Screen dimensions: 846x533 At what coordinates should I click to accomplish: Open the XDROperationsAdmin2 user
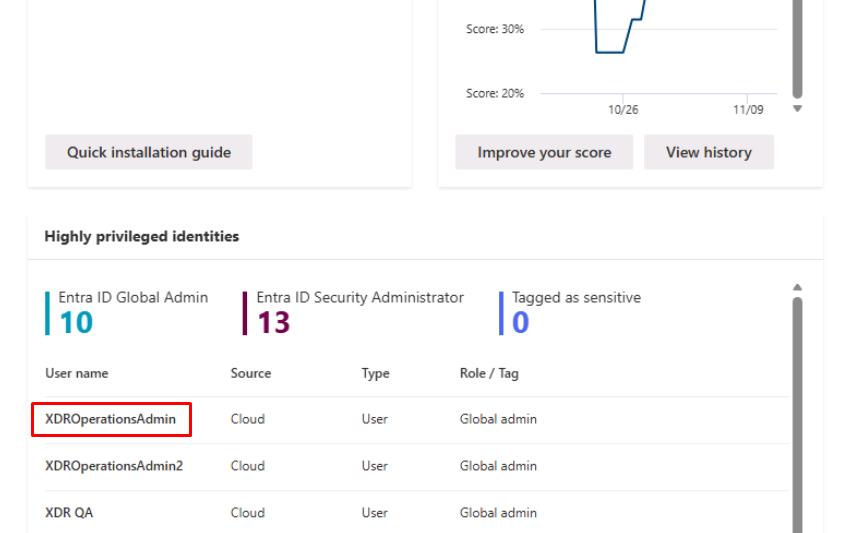114,466
